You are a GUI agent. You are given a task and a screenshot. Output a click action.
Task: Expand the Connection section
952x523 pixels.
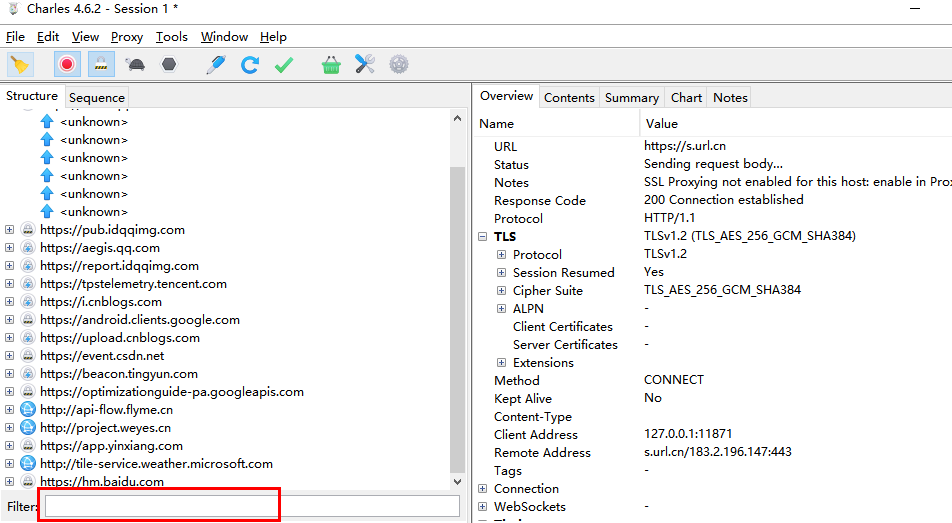point(483,488)
